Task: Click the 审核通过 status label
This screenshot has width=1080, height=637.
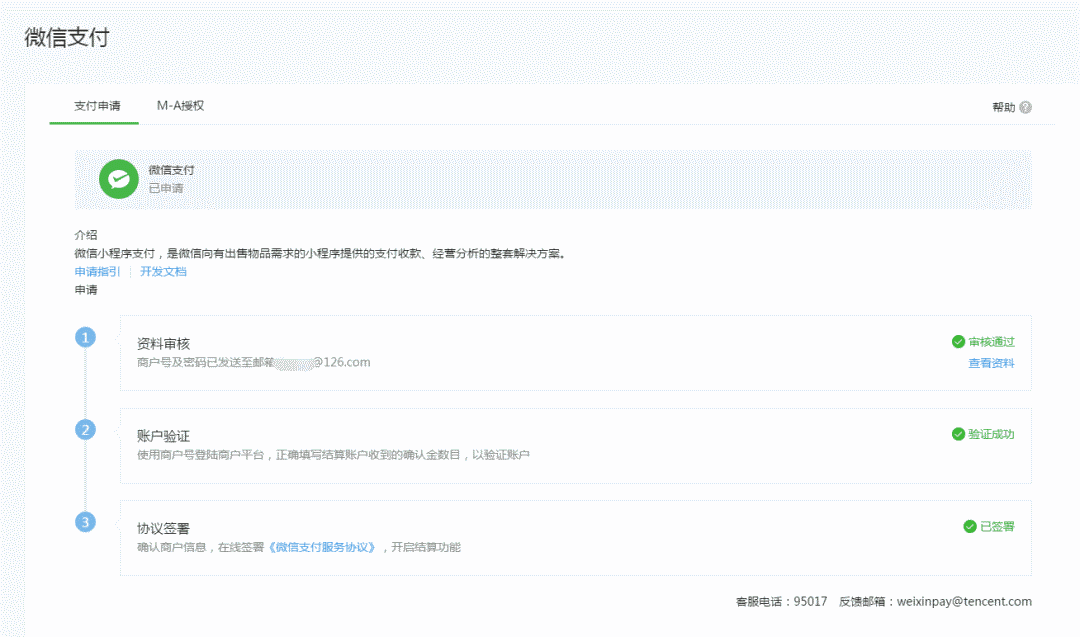Action: 991,342
